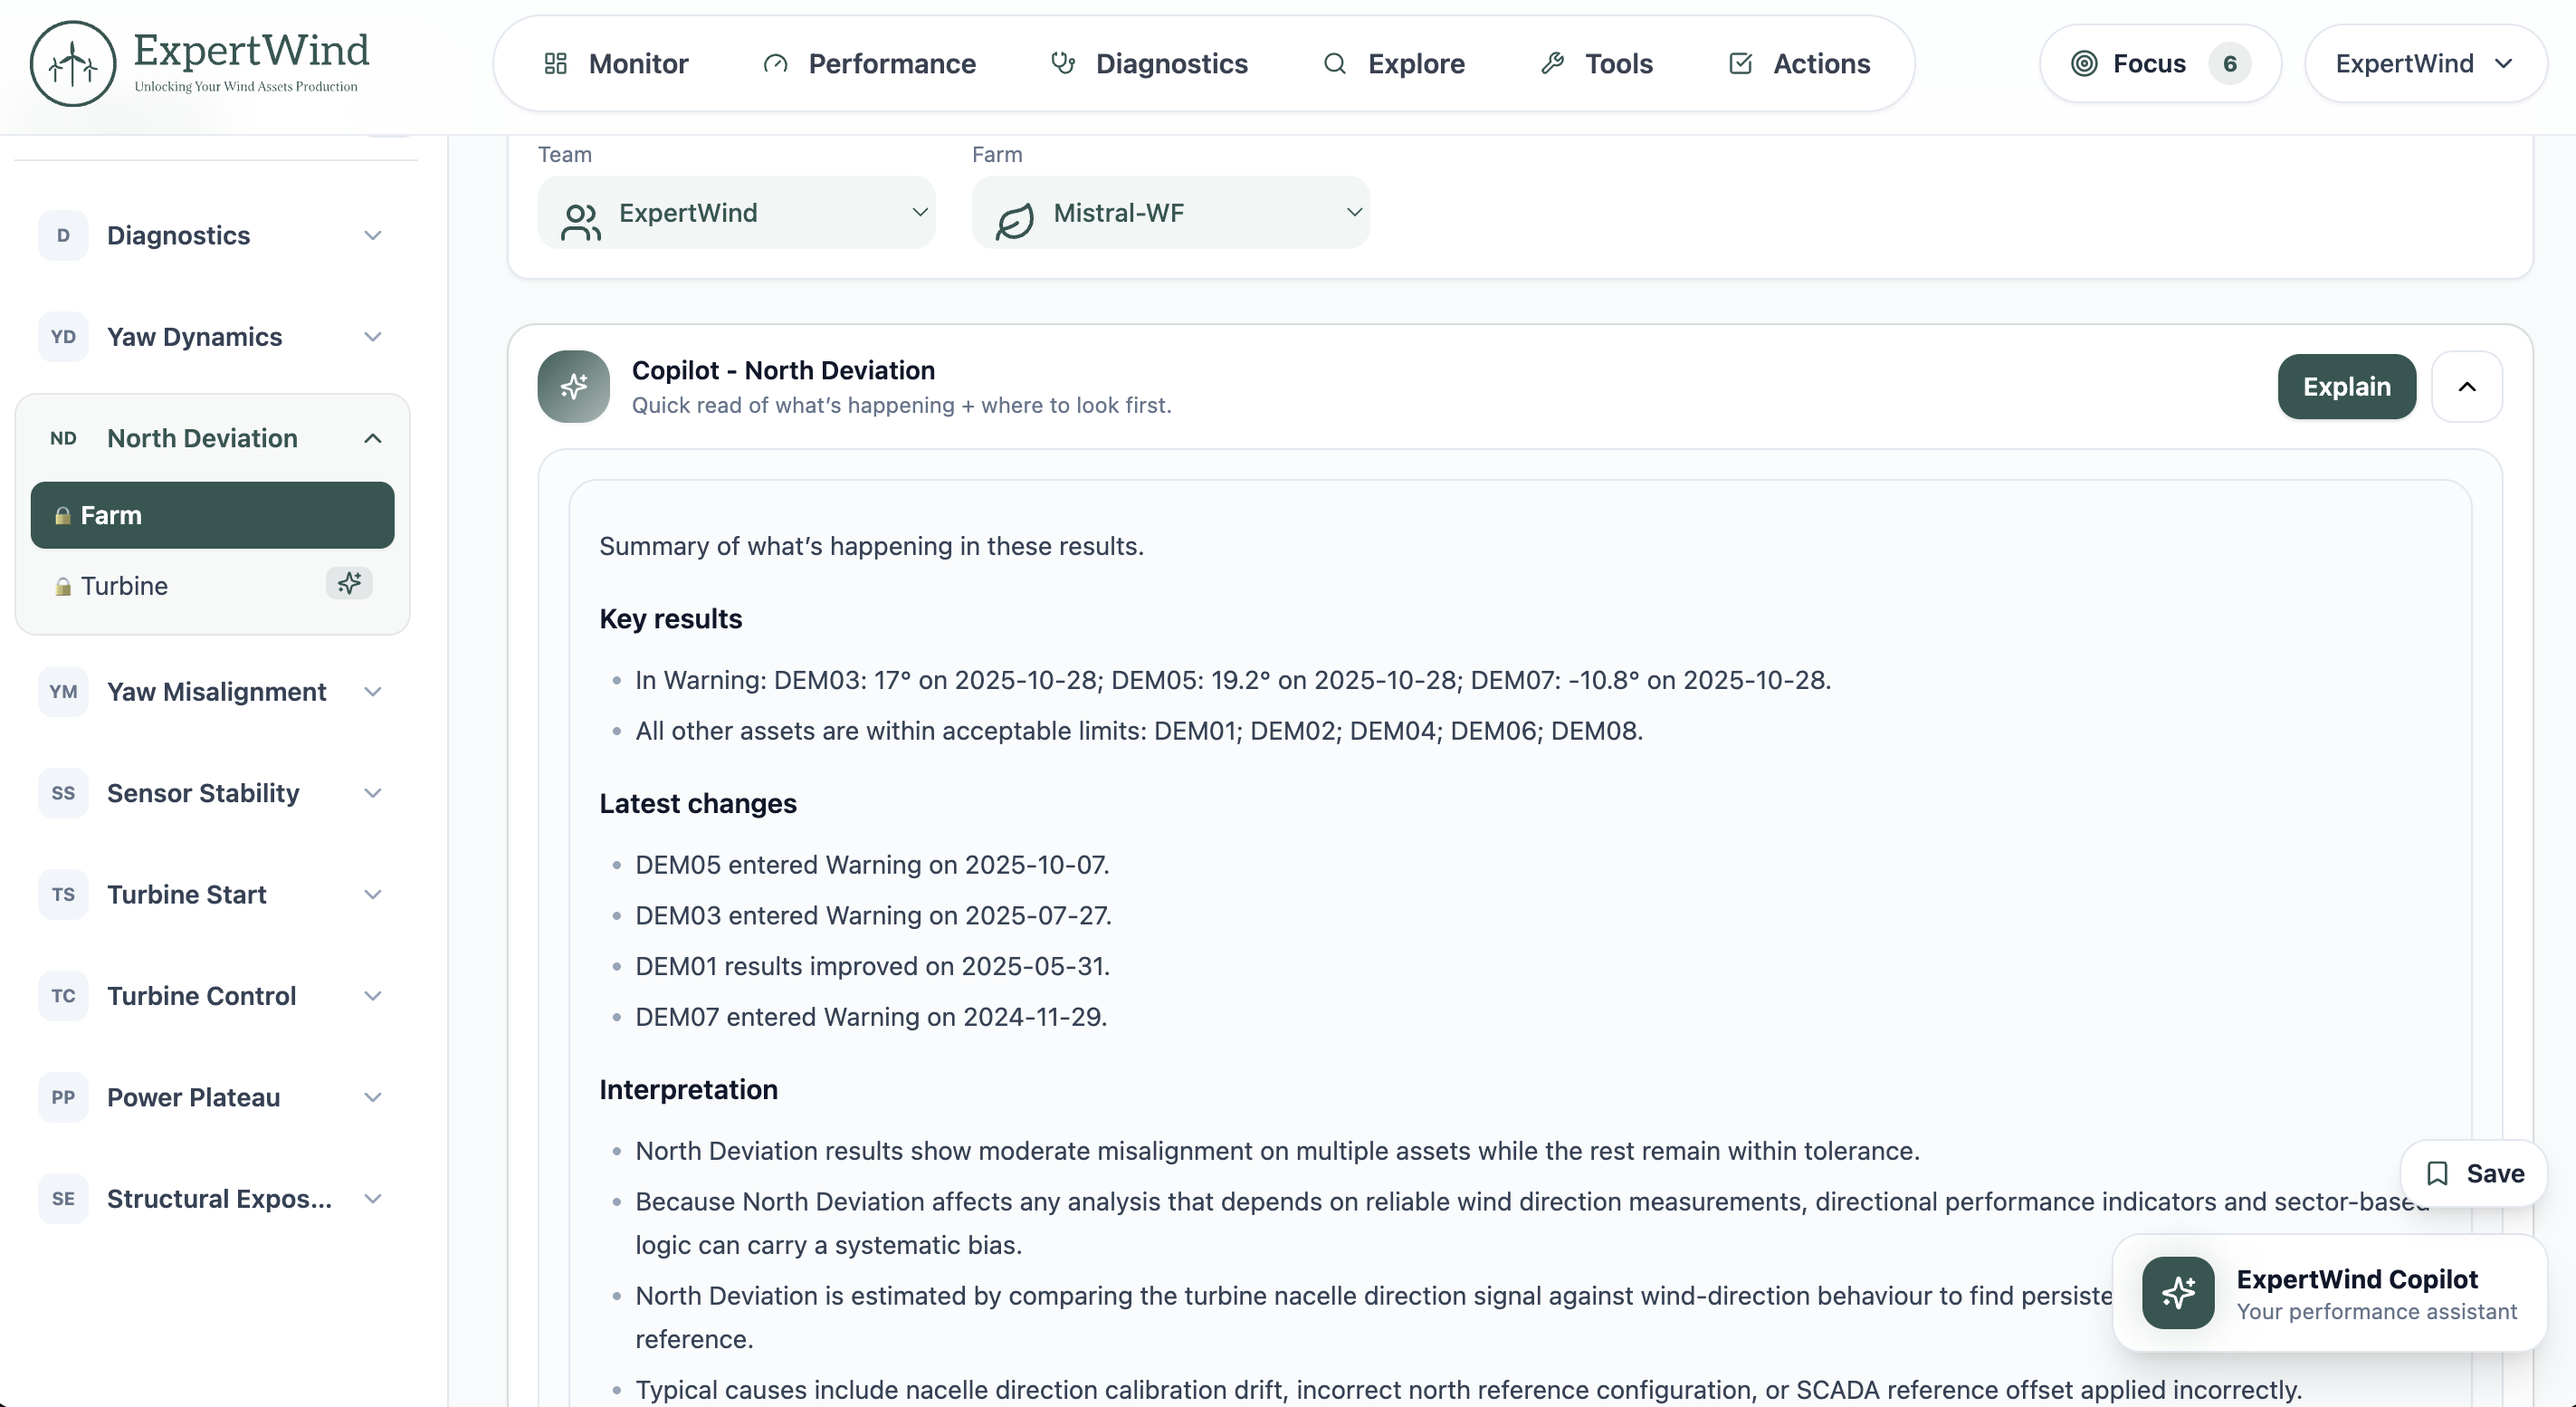Open the ExpertWind Copilot assistant icon
This screenshot has height=1407, width=2576.
click(x=2177, y=1293)
